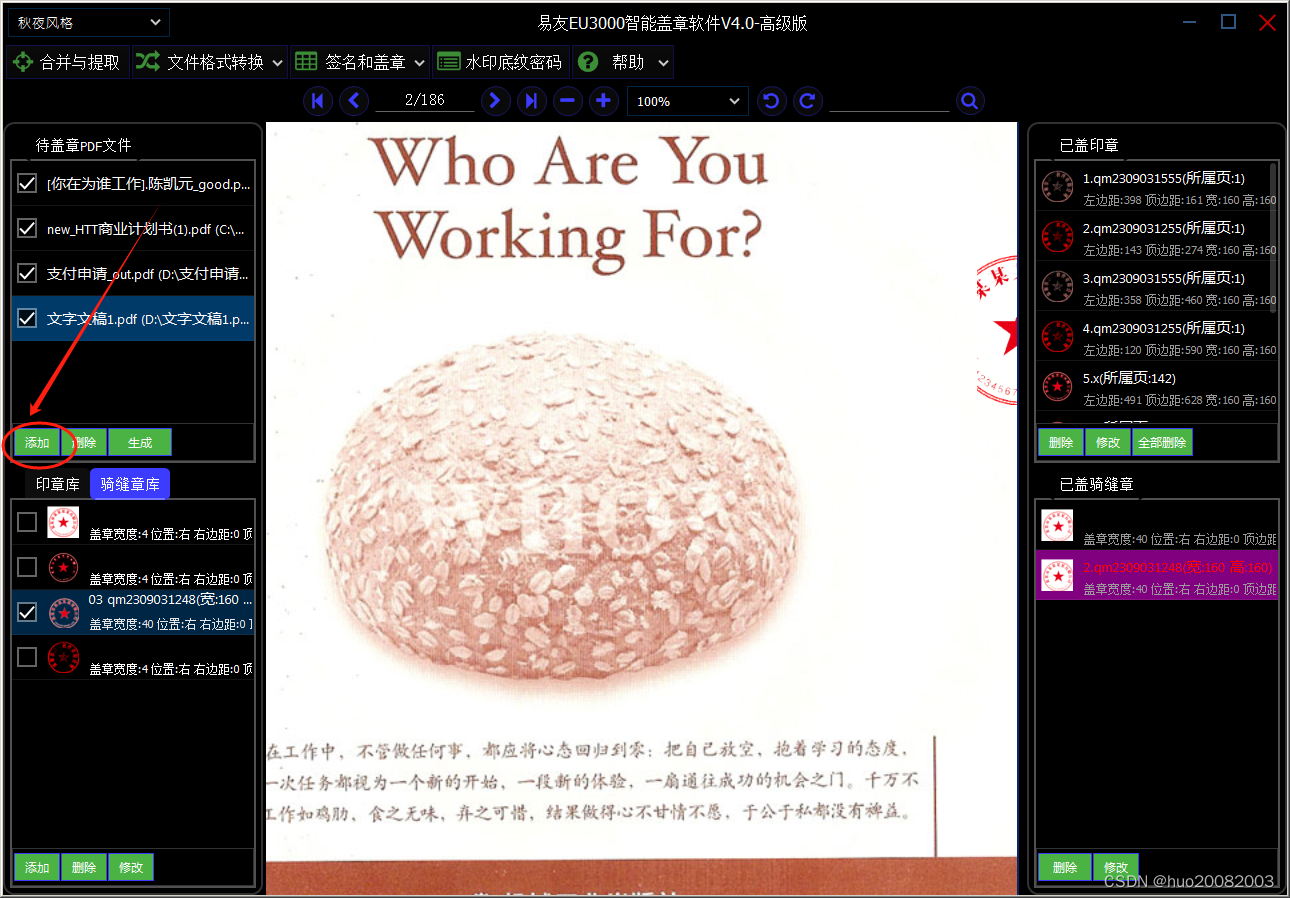Click 删除 under 已盖印章 list
The height and width of the screenshot is (898, 1290).
coord(1061,442)
